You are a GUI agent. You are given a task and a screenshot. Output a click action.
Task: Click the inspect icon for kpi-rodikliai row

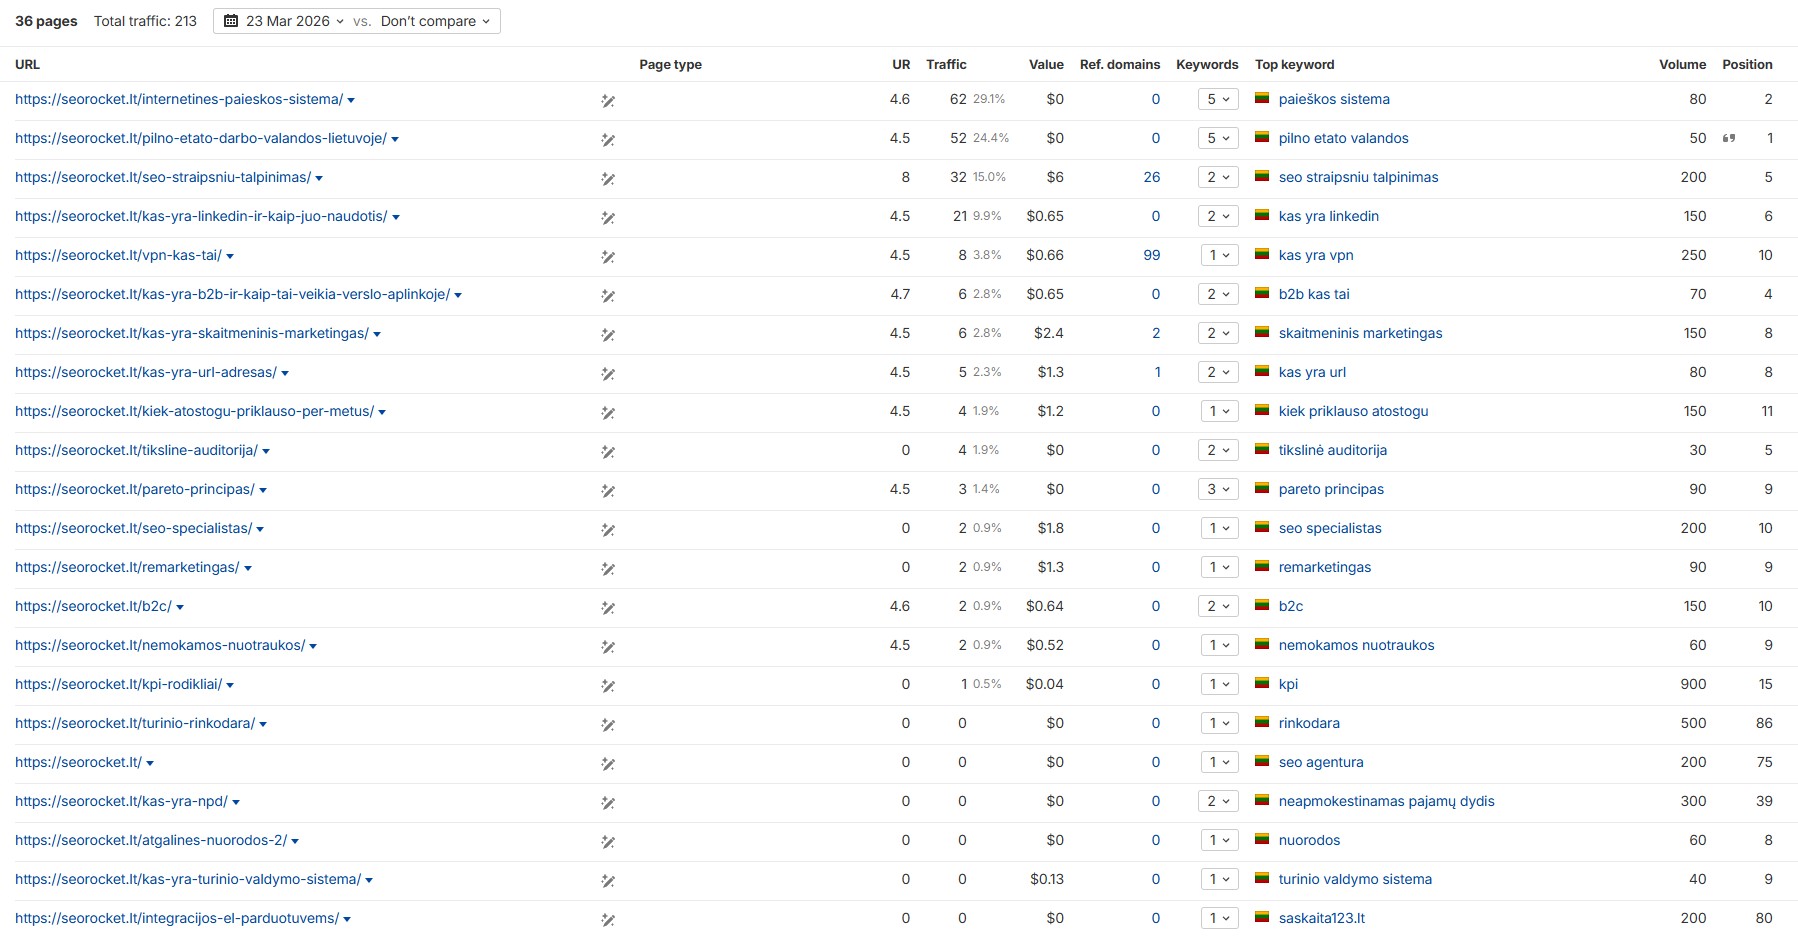click(607, 686)
